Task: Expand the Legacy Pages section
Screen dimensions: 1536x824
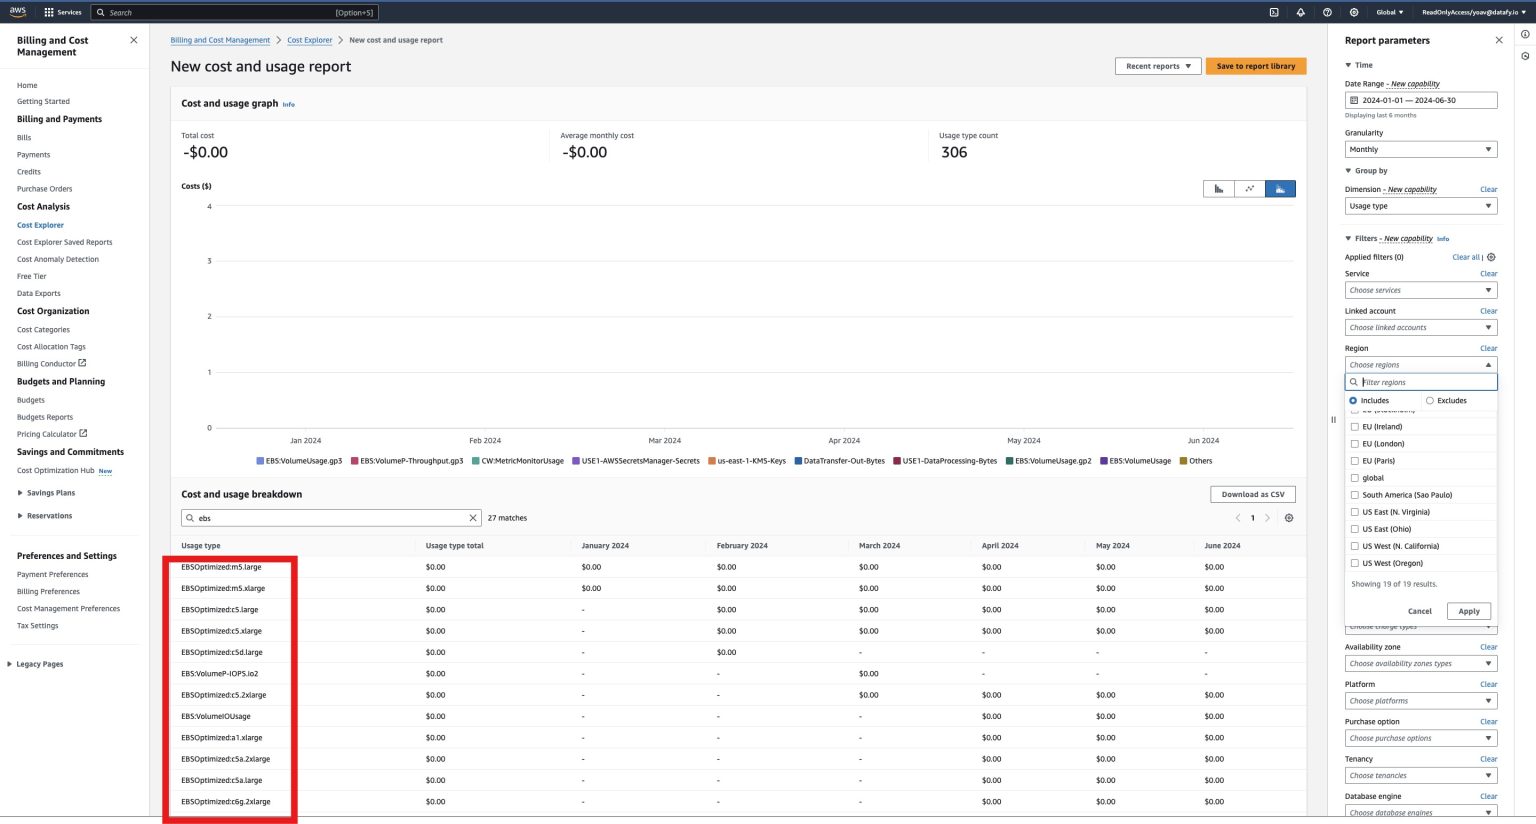Action: click(x=39, y=663)
